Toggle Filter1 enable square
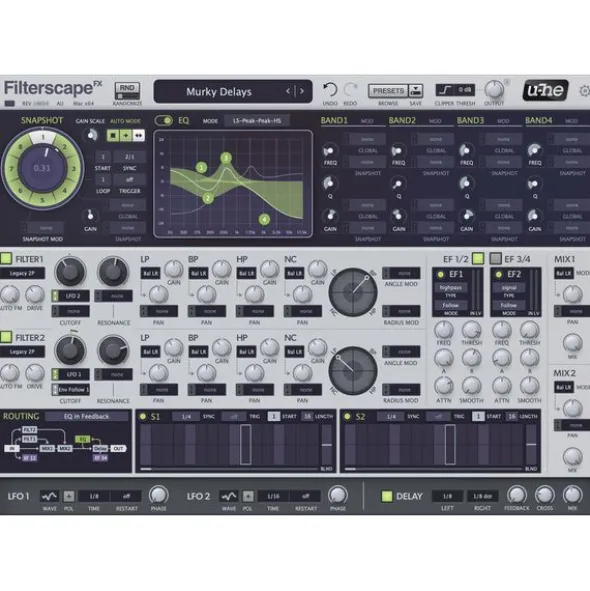 [6, 259]
